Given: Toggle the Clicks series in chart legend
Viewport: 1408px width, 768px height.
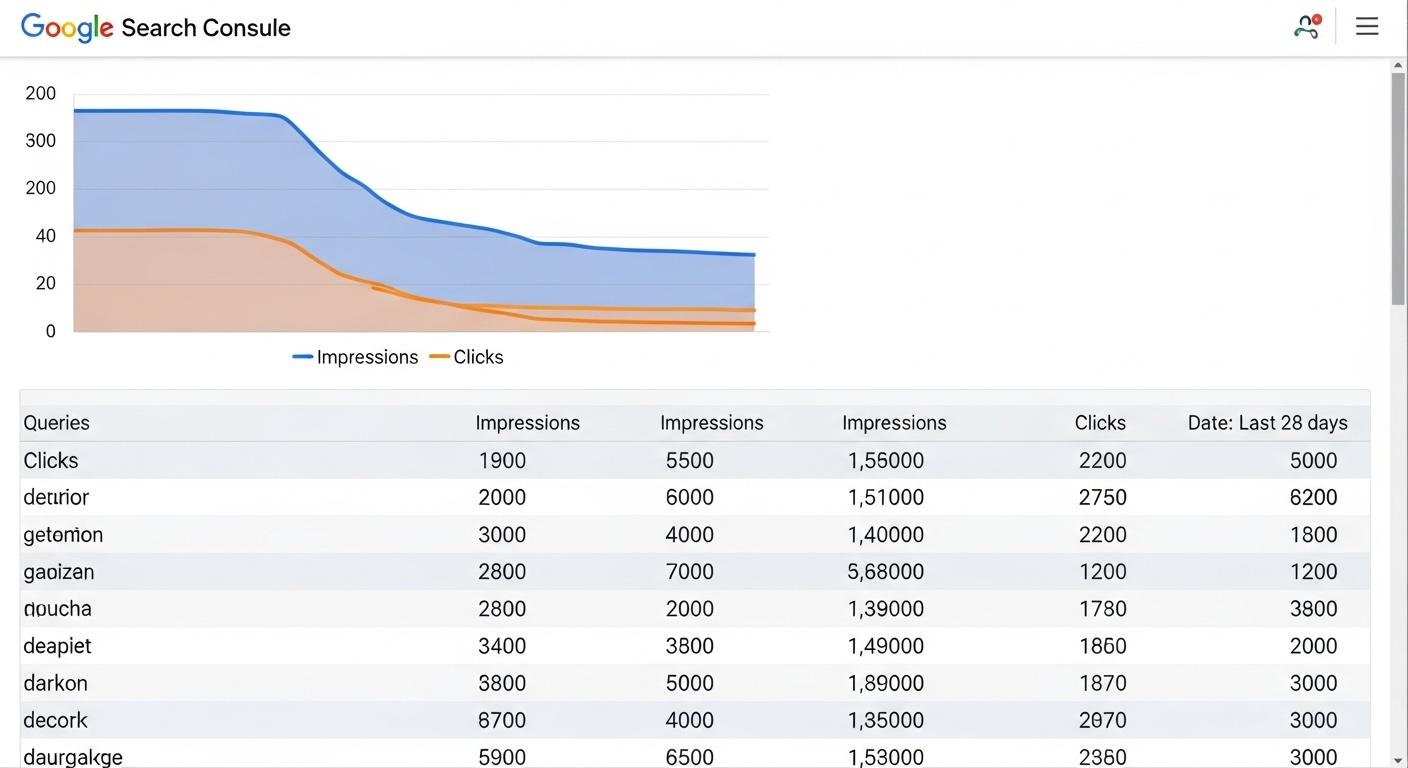Looking at the screenshot, I should pos(467,357).
